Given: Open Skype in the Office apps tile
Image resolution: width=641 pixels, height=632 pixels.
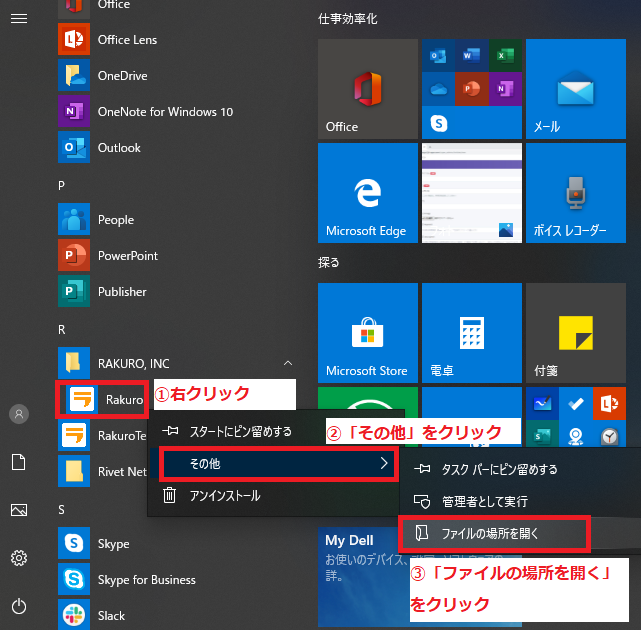Looking at the screenshot, I should point(439,123).
